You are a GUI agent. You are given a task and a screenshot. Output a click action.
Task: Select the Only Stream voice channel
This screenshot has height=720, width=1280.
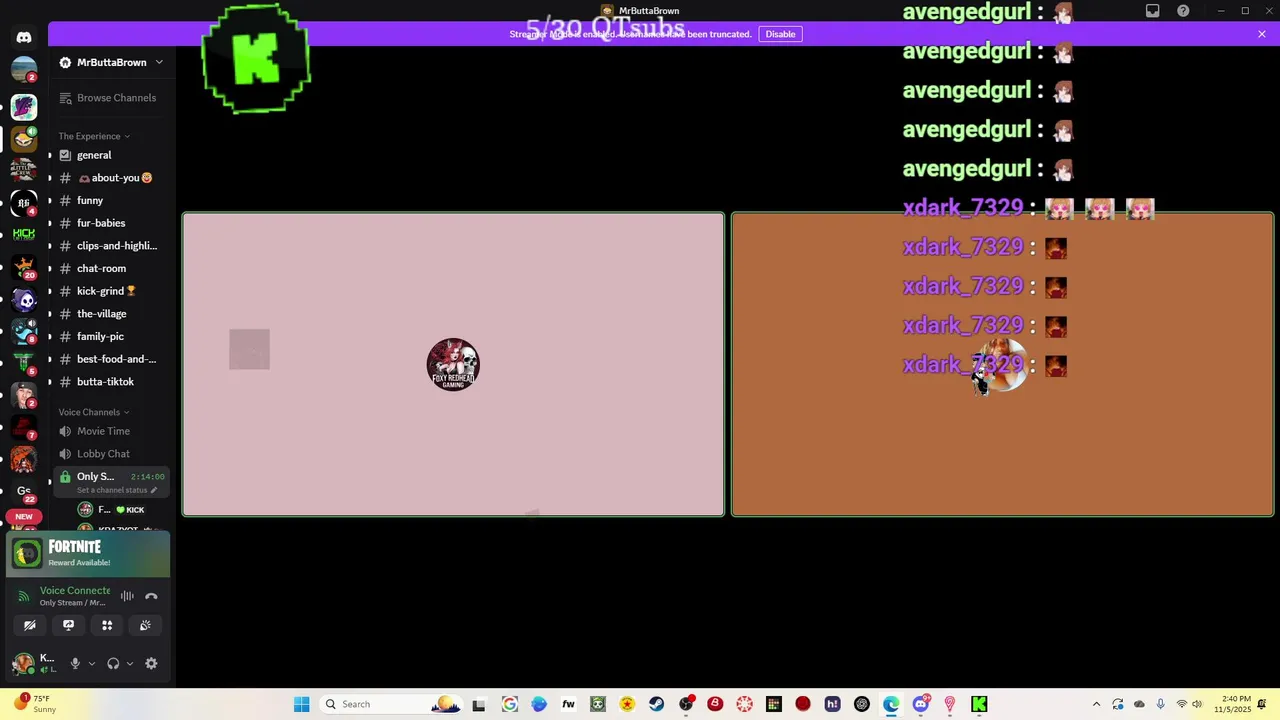96,477
